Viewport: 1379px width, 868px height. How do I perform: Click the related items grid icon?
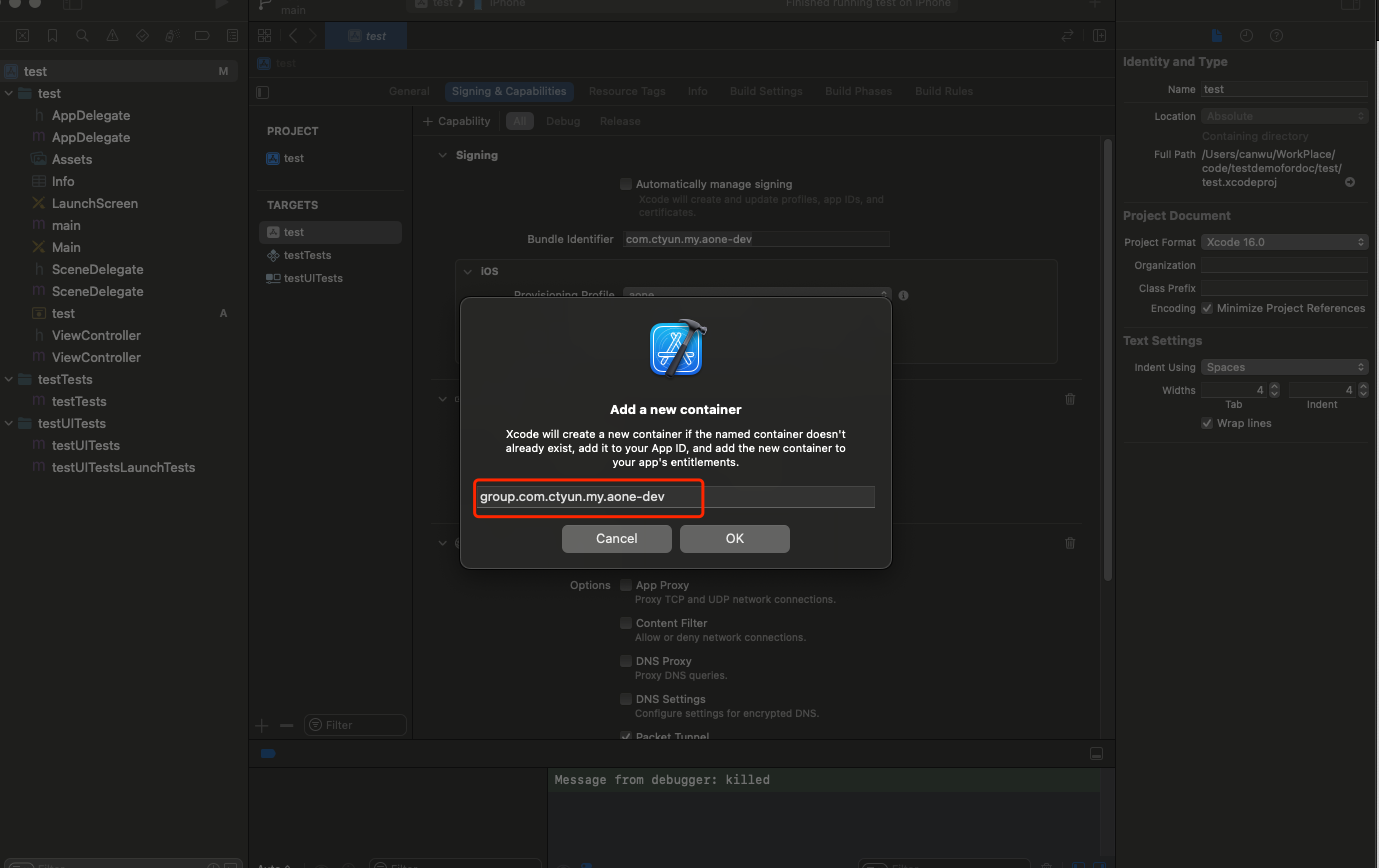[264, 35]
